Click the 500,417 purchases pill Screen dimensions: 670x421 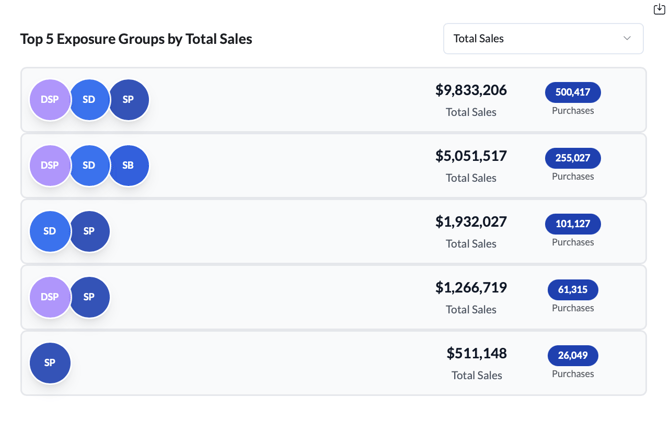coord(572,92)
